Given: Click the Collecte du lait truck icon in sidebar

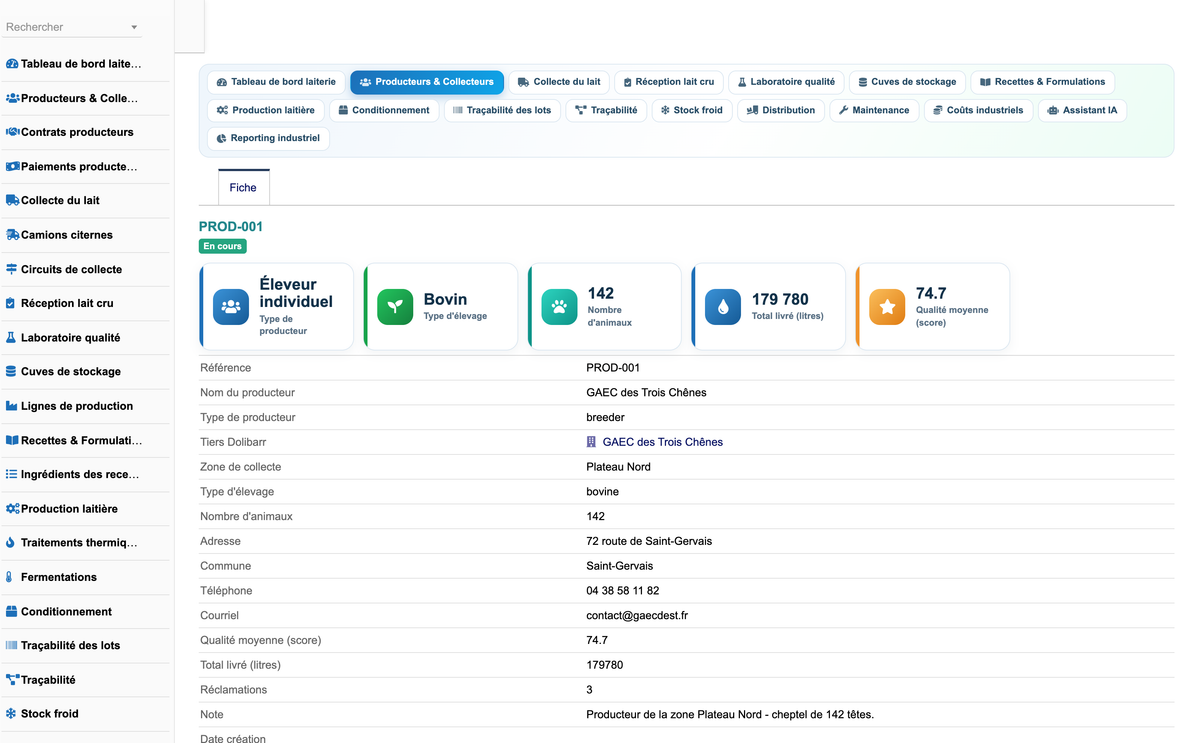Looking at the screenshot, I should pyautogui.click(x=12, y=200).
